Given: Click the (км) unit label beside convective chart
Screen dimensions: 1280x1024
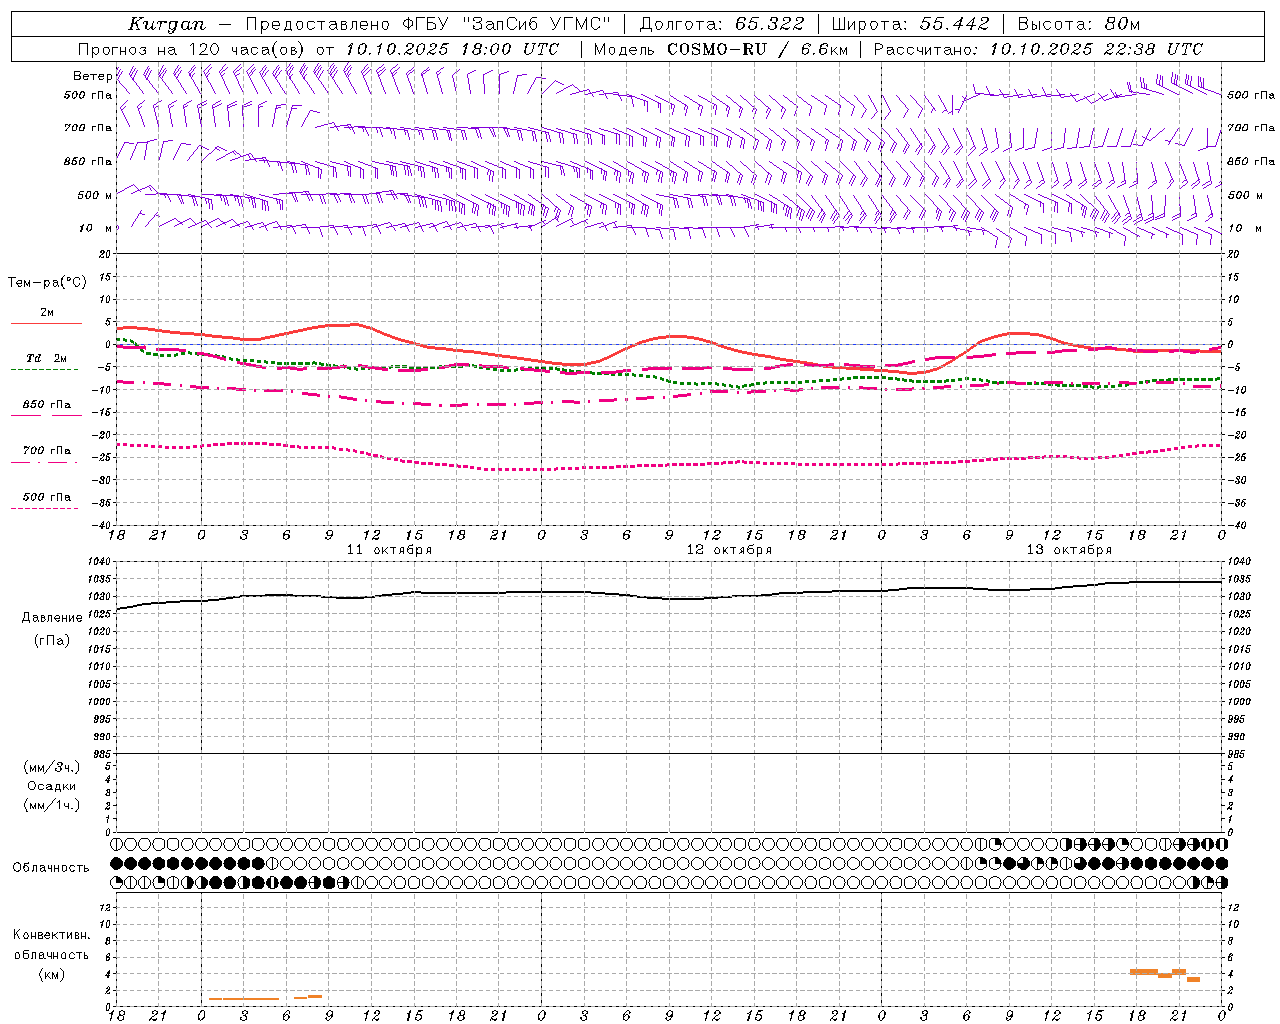Looking at the screenshot, I should 52,974.
